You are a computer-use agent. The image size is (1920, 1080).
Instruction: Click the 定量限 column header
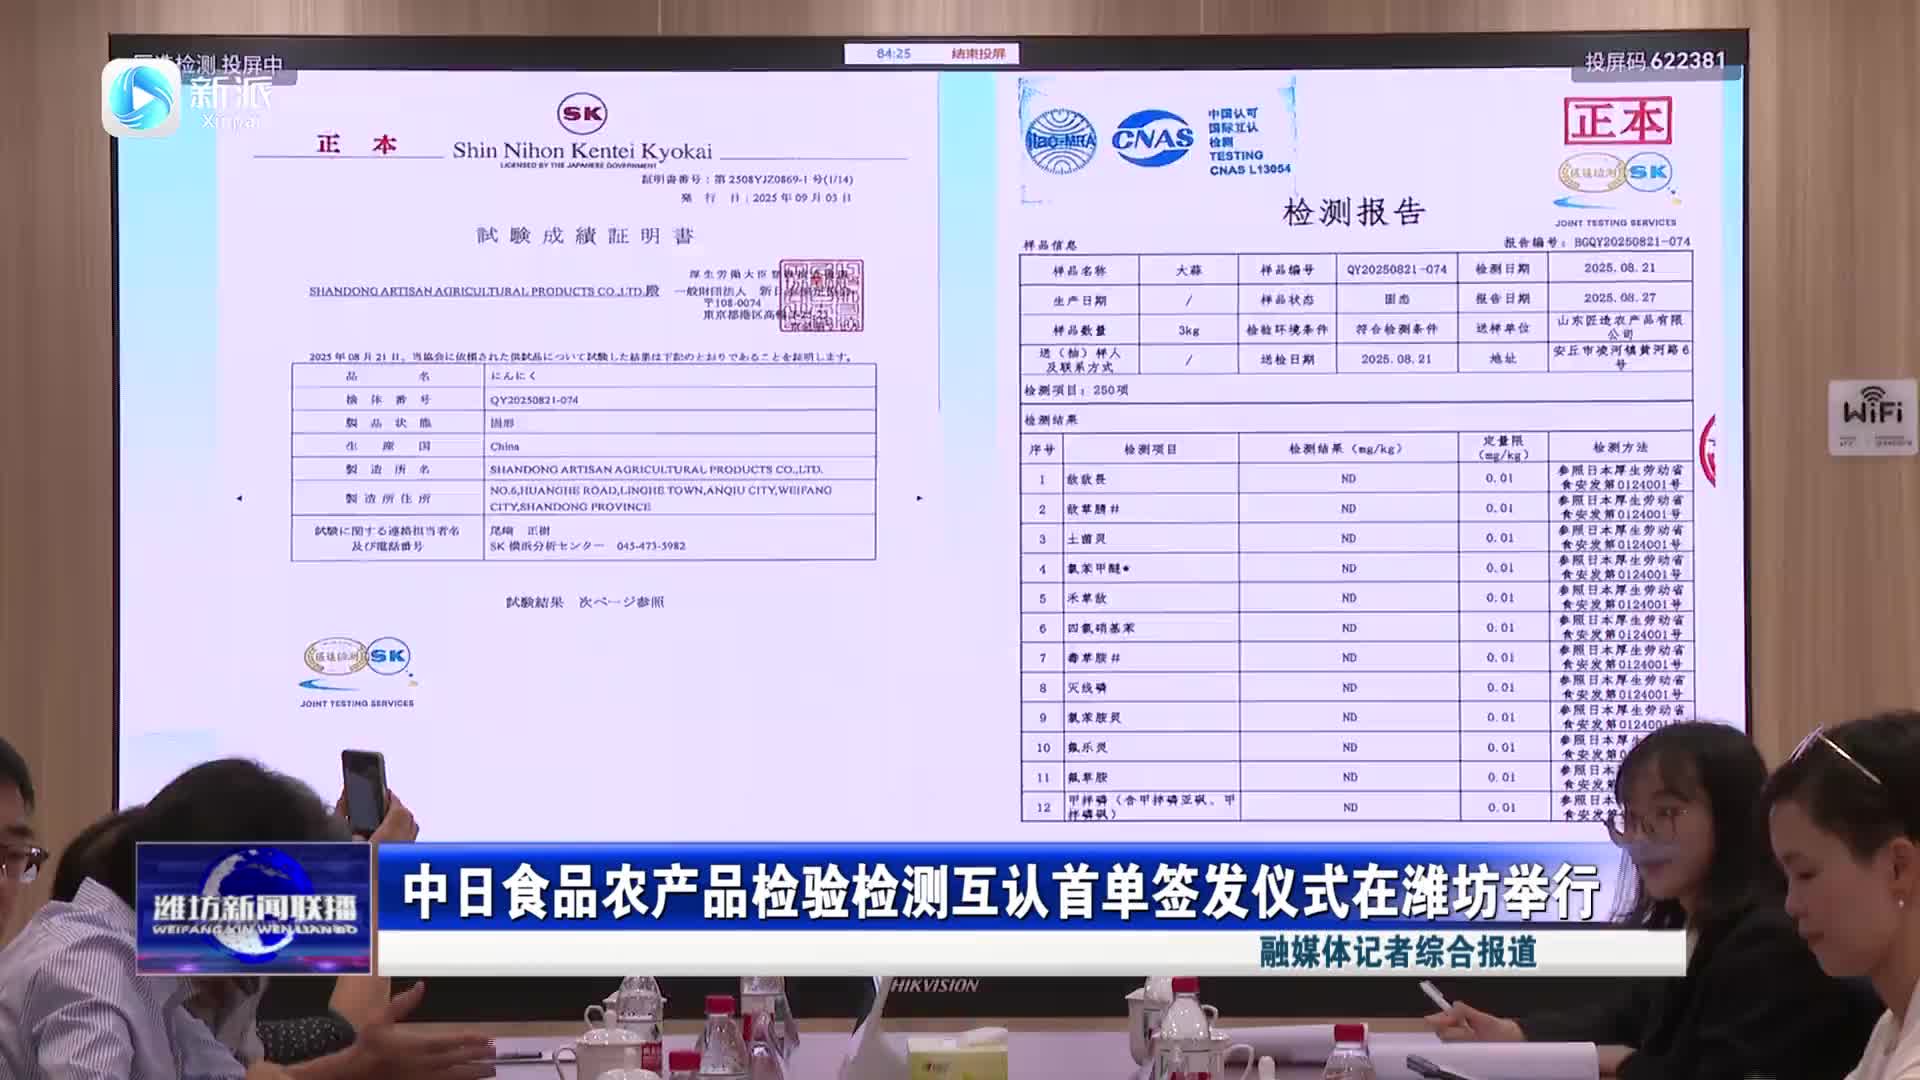pos(1503,447)
